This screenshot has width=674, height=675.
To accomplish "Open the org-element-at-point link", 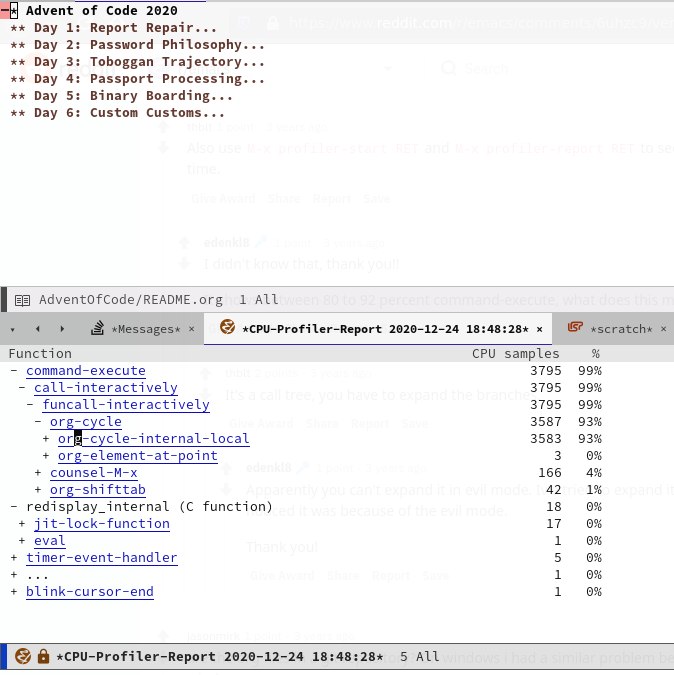I will (138, 456).
